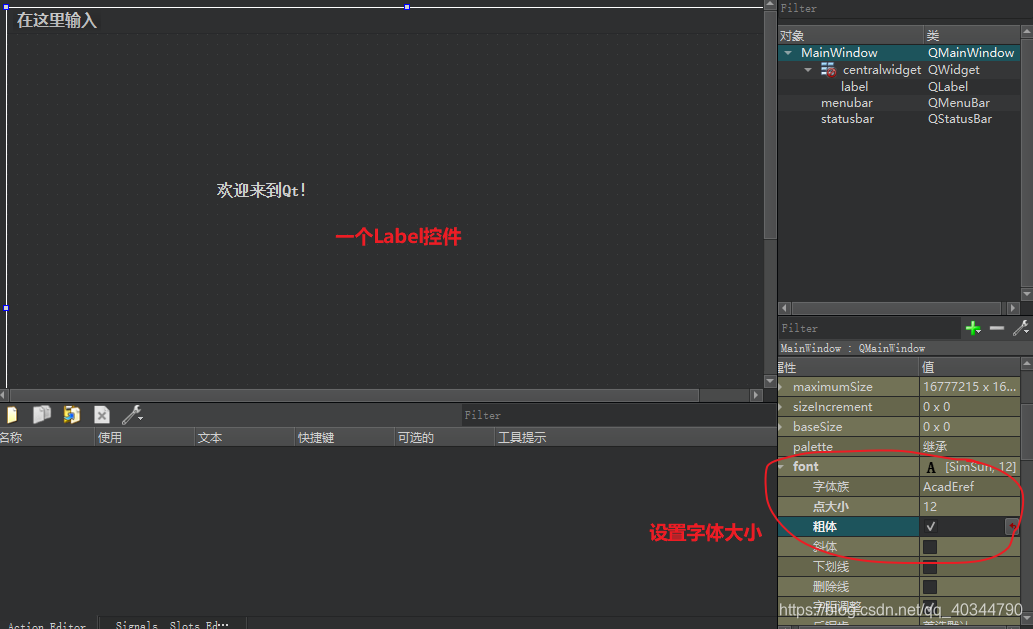Select the menubar row in the Object Inspector
Viewport: 1033px width, 629px height.
[x=899, y=103]
